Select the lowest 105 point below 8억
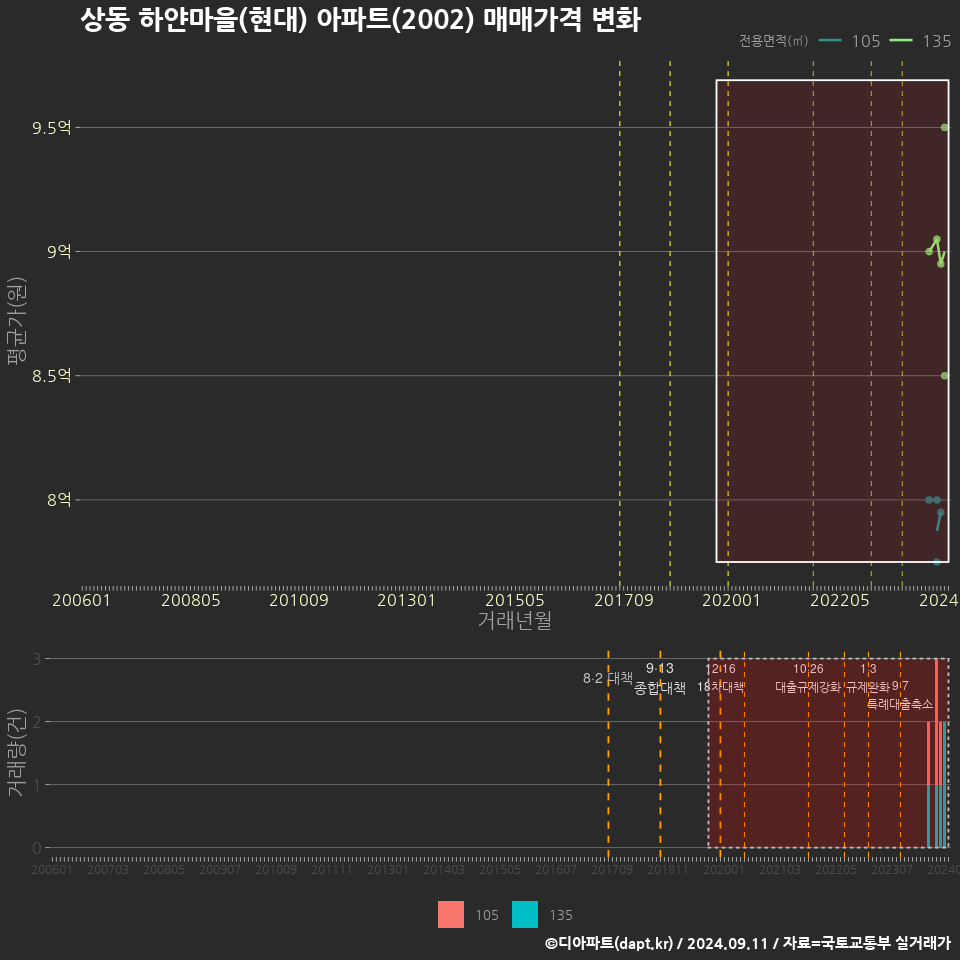 point(937,561)
